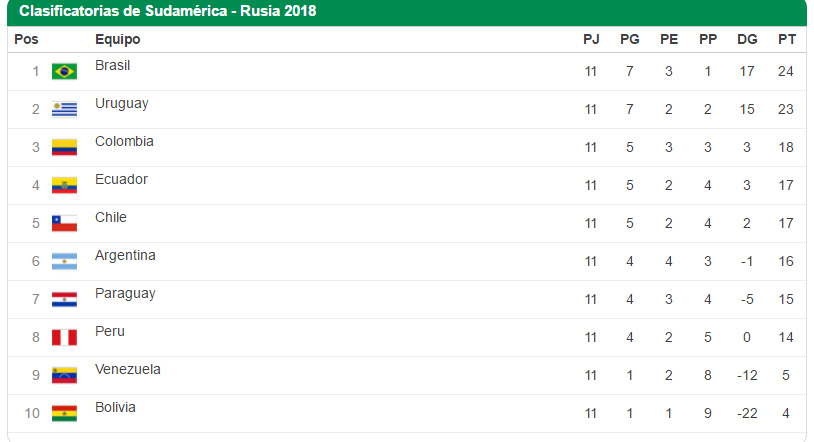Viewport: 814px width, 442px height.
Task: Click the Paraguay flag icon
Action: tap(64, 299)
